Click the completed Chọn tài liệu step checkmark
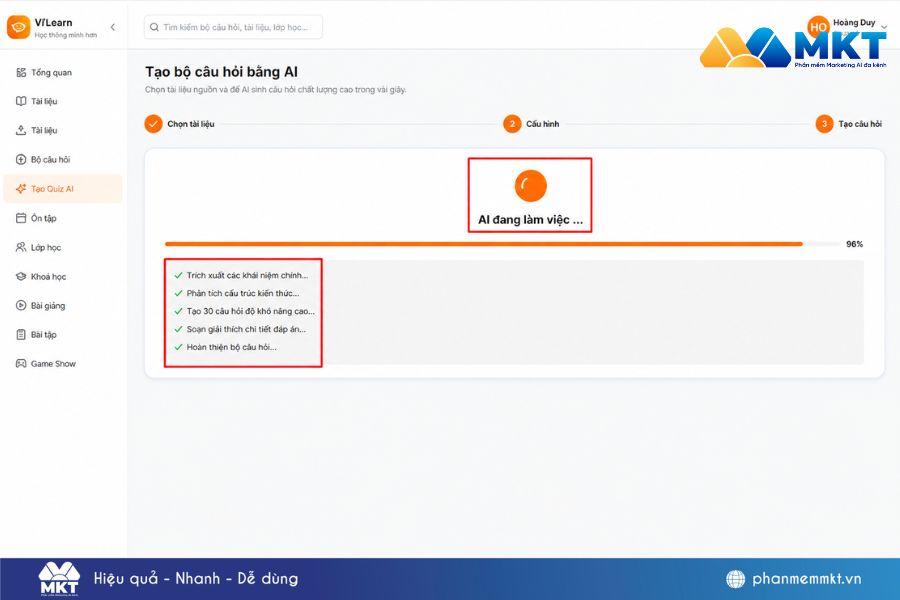This screenshot has height=600, width=900. (153, 124)
